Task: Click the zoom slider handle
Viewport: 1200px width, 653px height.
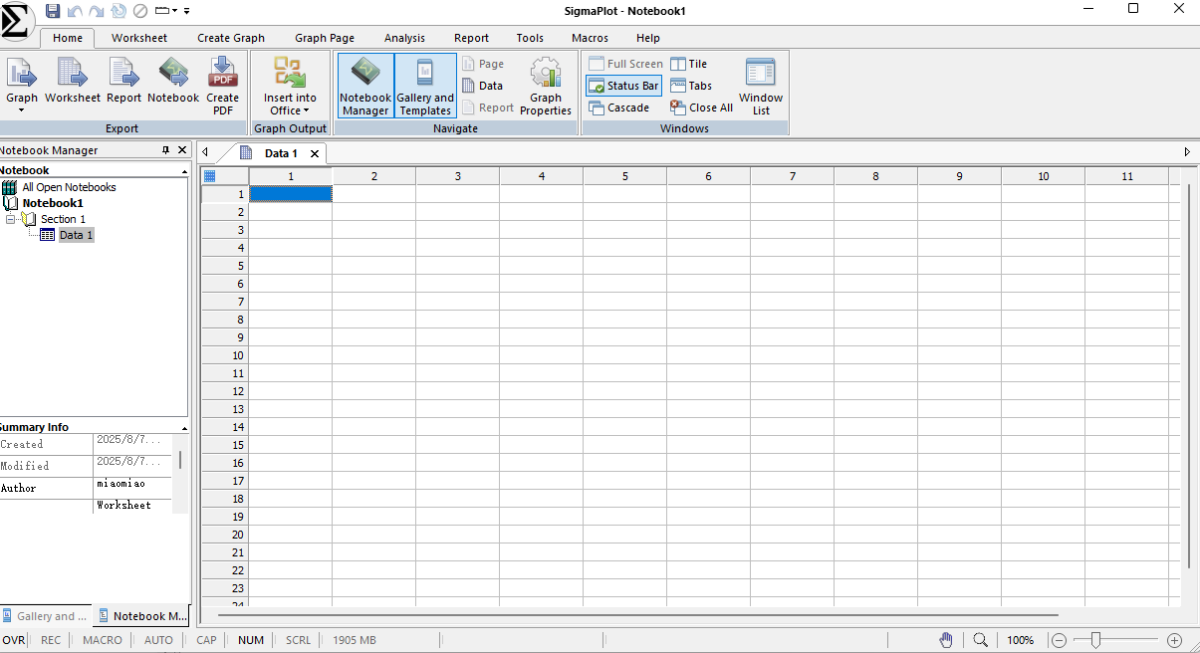Action: (x=1096, y=640)
